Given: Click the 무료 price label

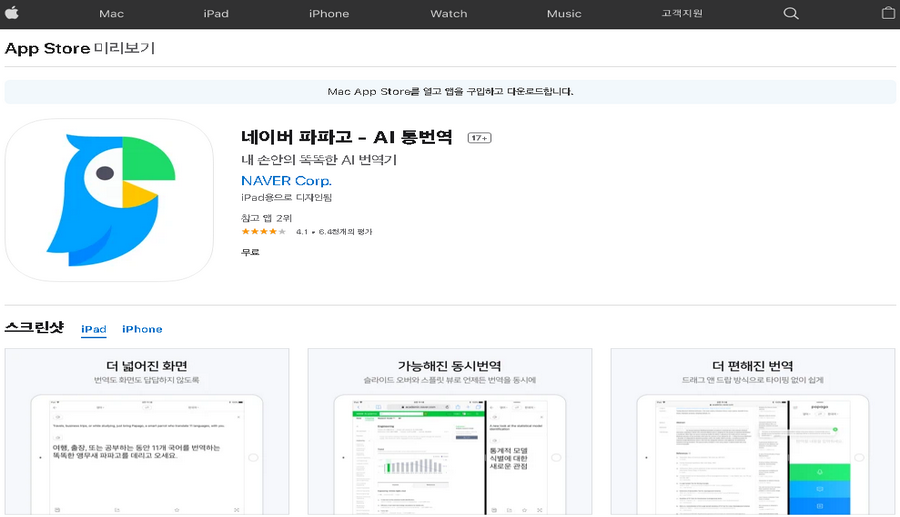Looking at the screenshot, I should tap(250, 252).
